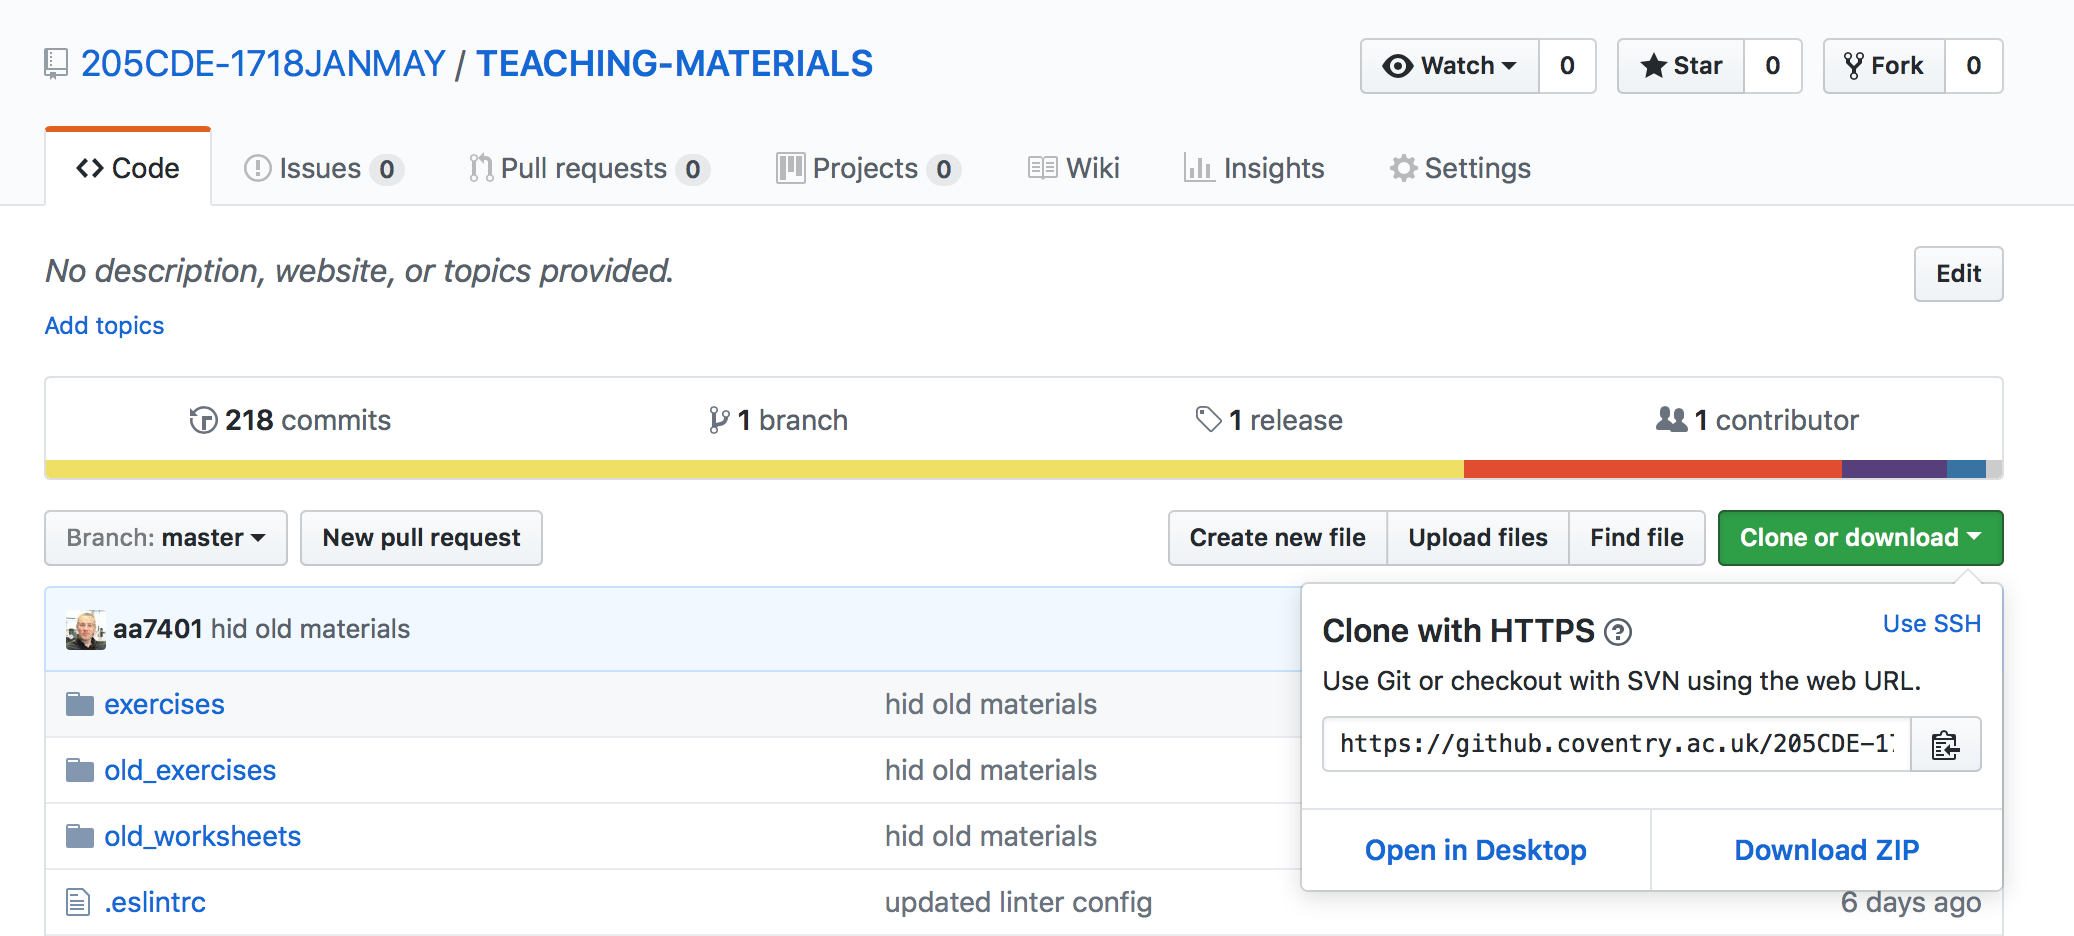Click the red language bar segment
The height and width of the screenshot is (936, 2074).
point(1653,469)
